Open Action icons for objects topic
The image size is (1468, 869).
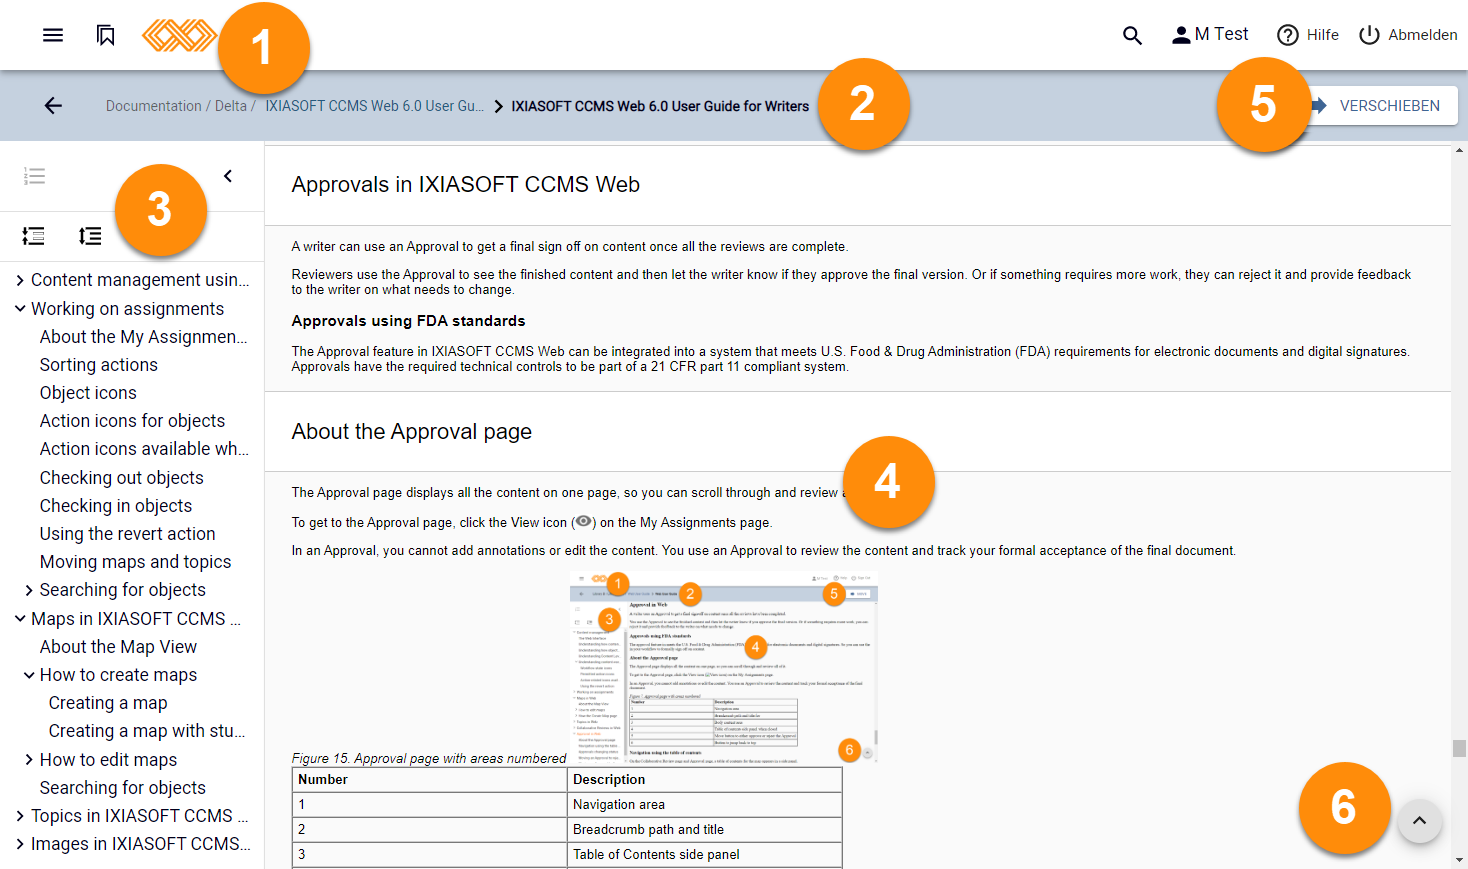132,421
